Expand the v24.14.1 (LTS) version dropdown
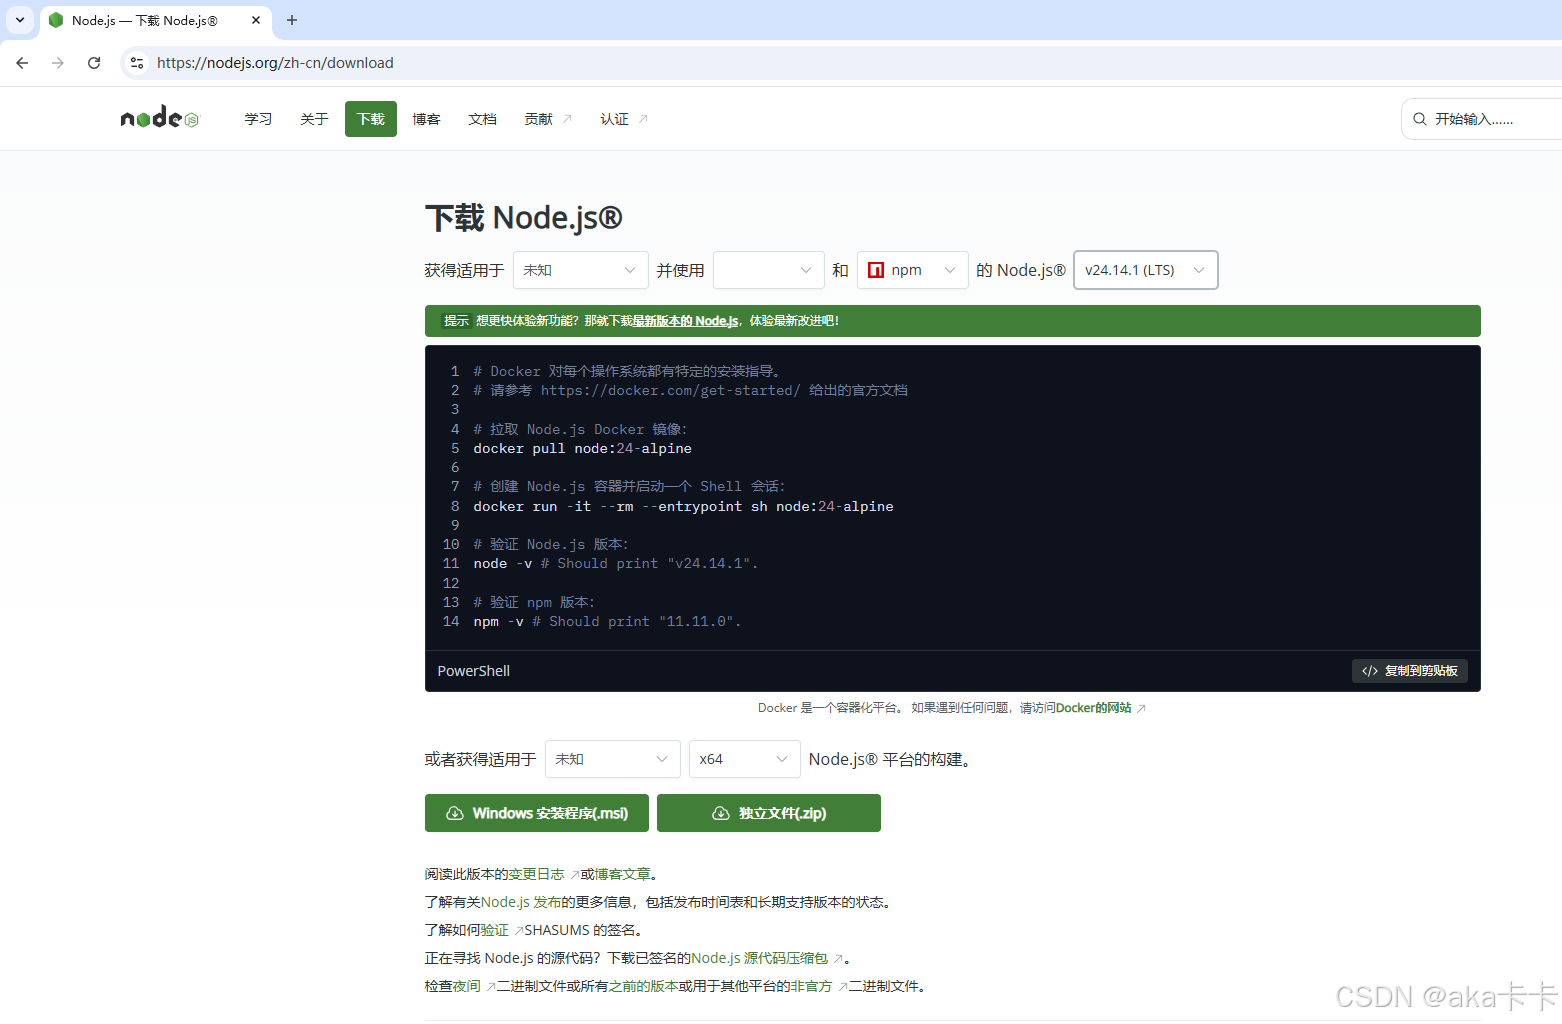1562x1024 pixels. [1146, 270]
